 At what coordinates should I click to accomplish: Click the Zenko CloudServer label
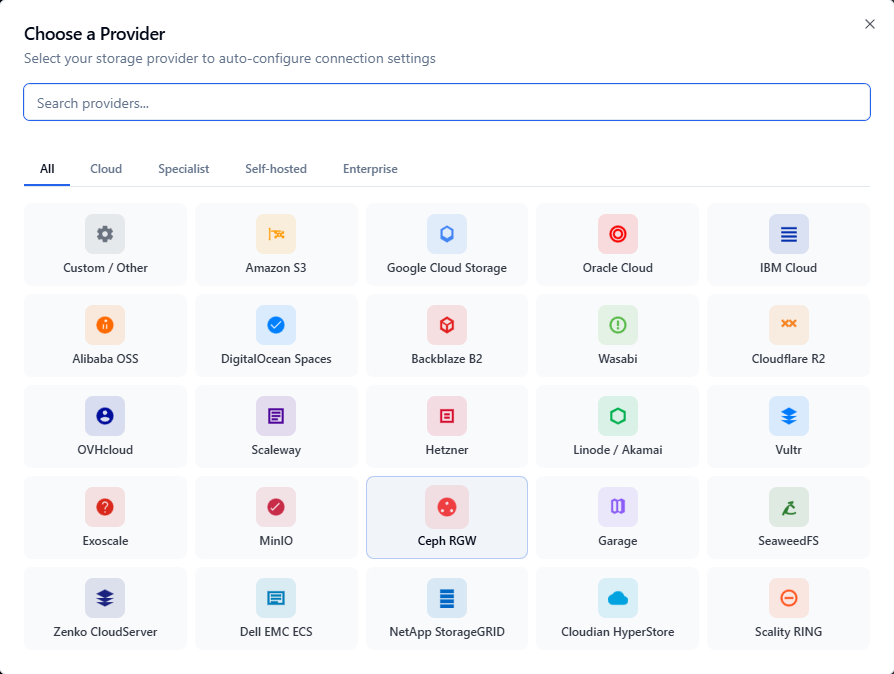[105, 632]
